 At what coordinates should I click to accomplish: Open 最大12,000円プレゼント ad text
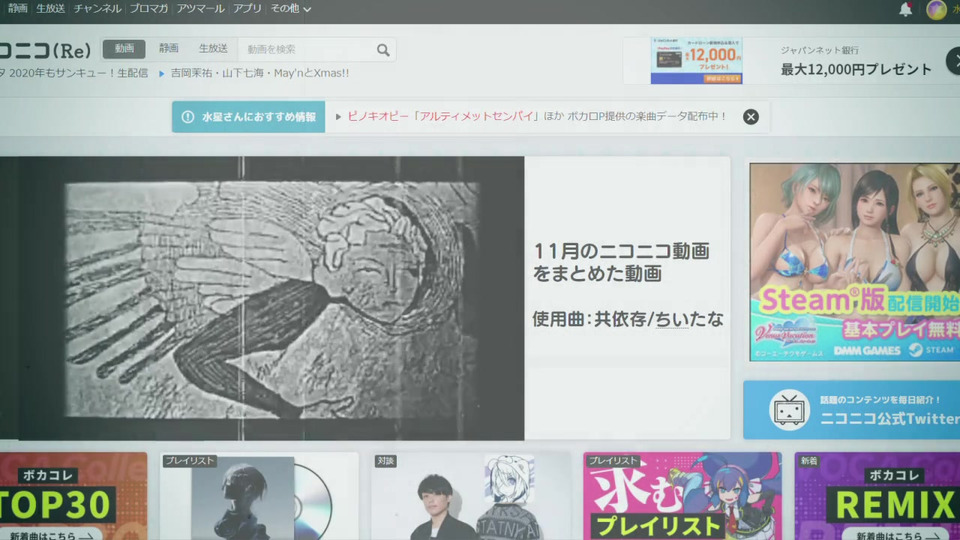coord(856,69)
